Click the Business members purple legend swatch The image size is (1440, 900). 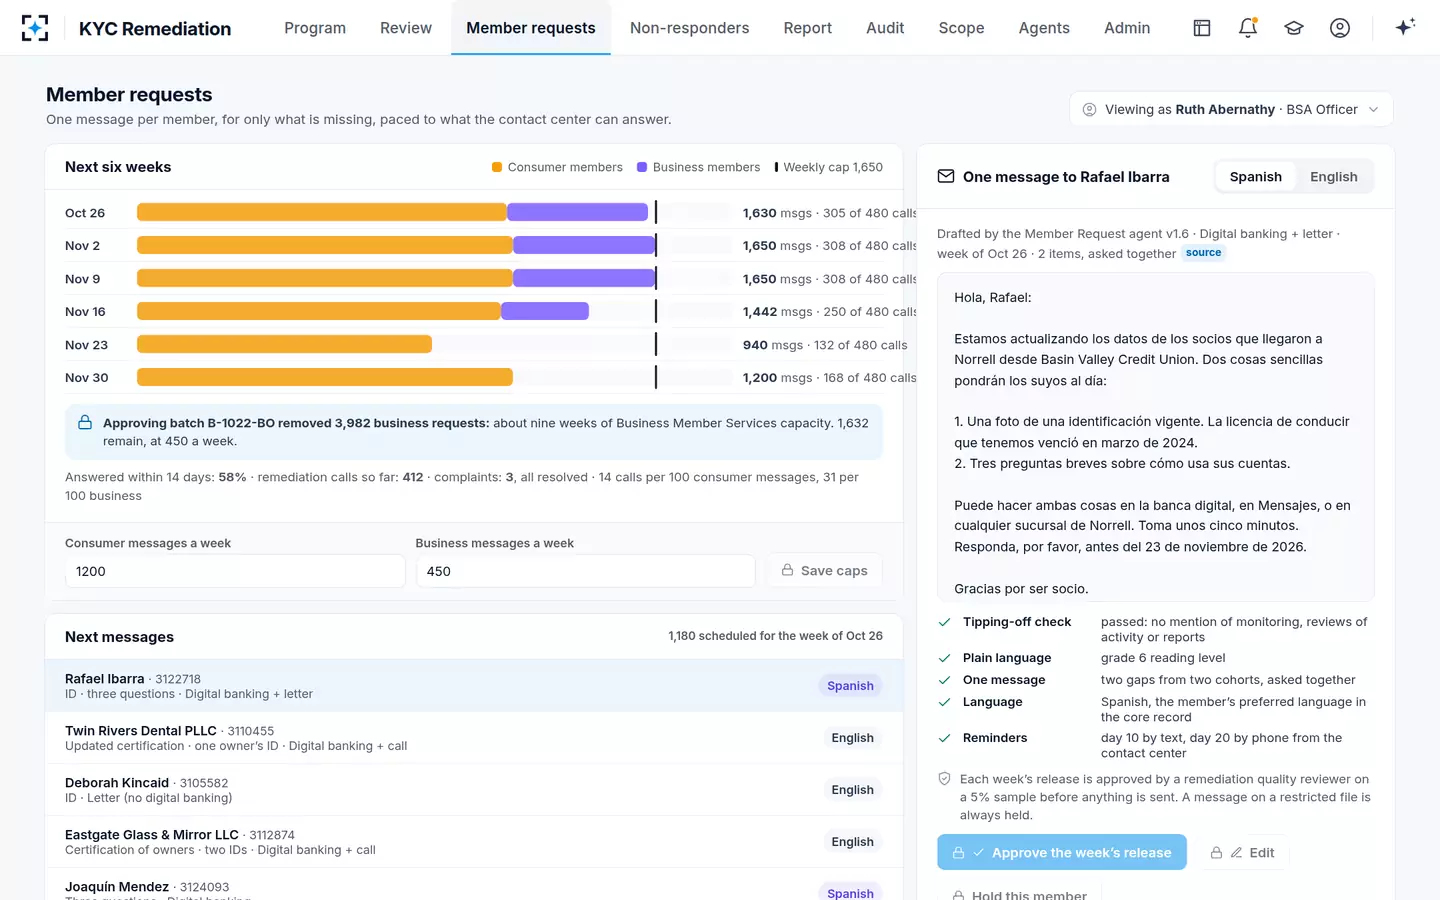coord(642,167)
